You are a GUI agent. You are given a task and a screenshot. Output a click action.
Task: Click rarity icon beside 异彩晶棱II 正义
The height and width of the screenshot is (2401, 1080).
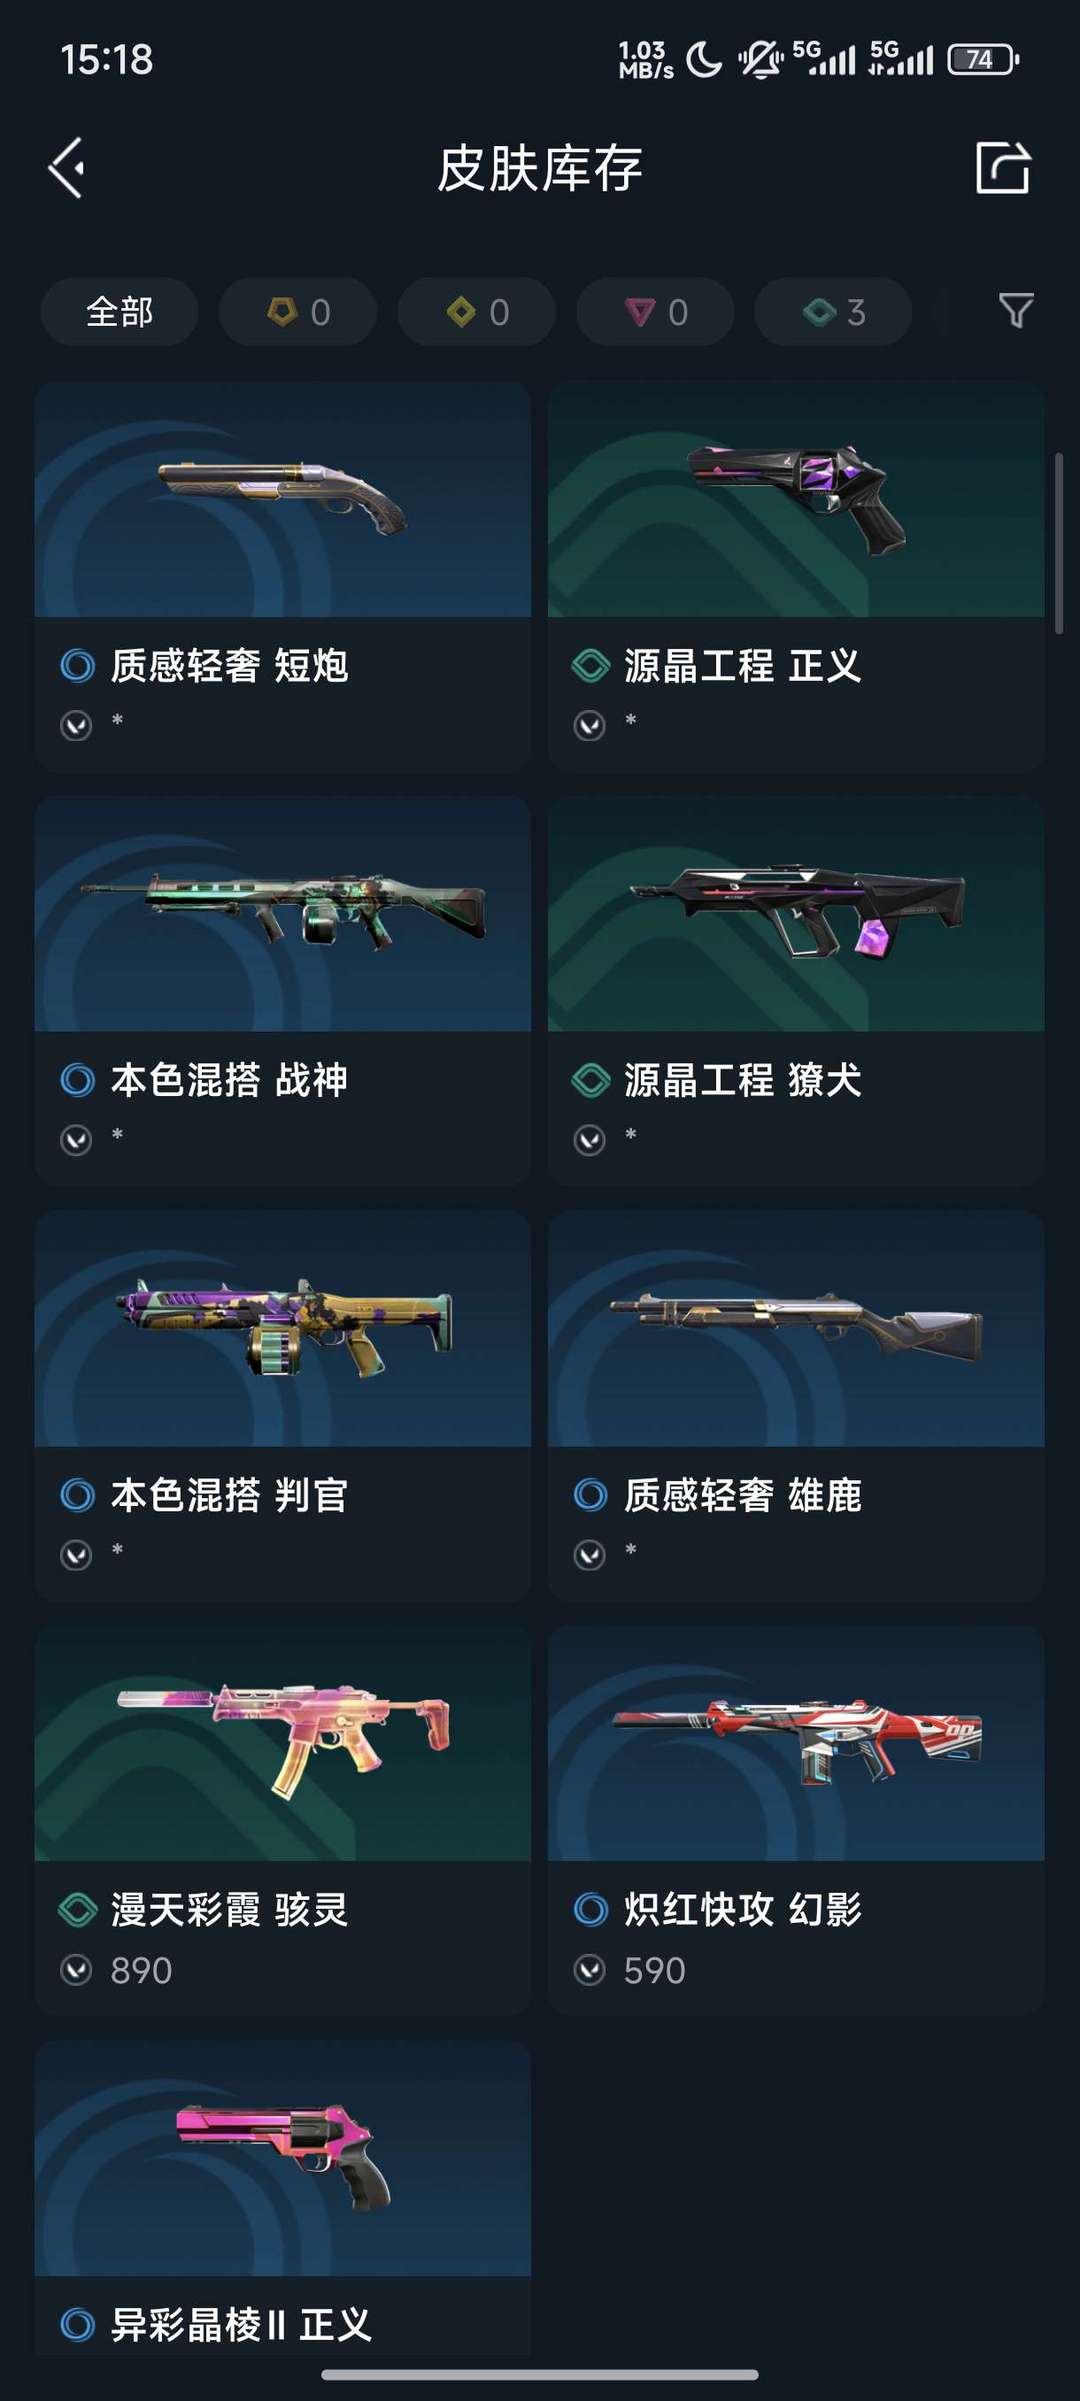coord(77,2324)
